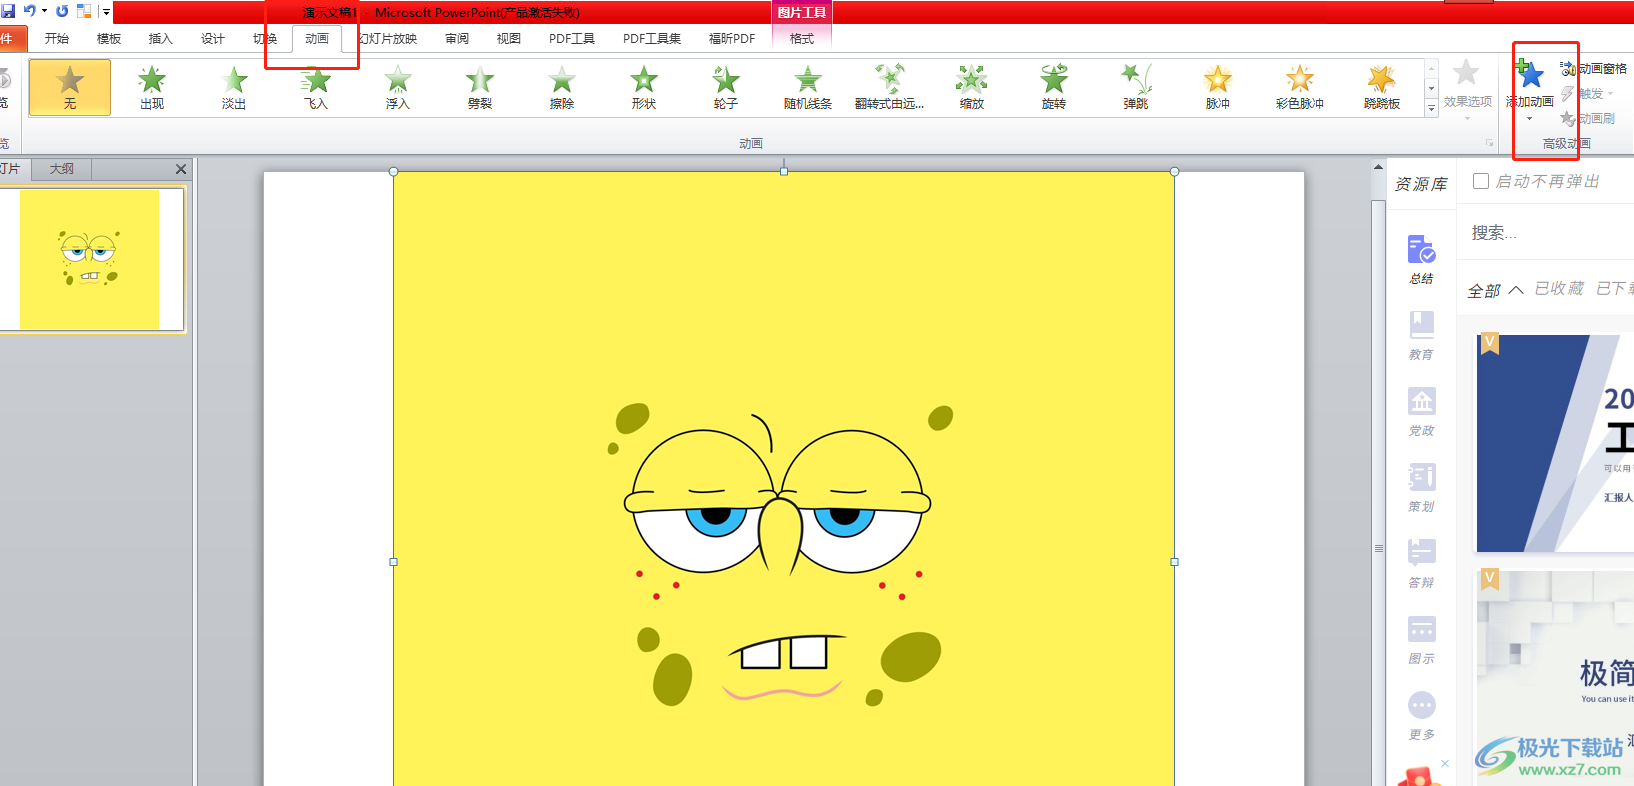Click the Undo arrow icon
1634x786 pixels.
[29, 11]
